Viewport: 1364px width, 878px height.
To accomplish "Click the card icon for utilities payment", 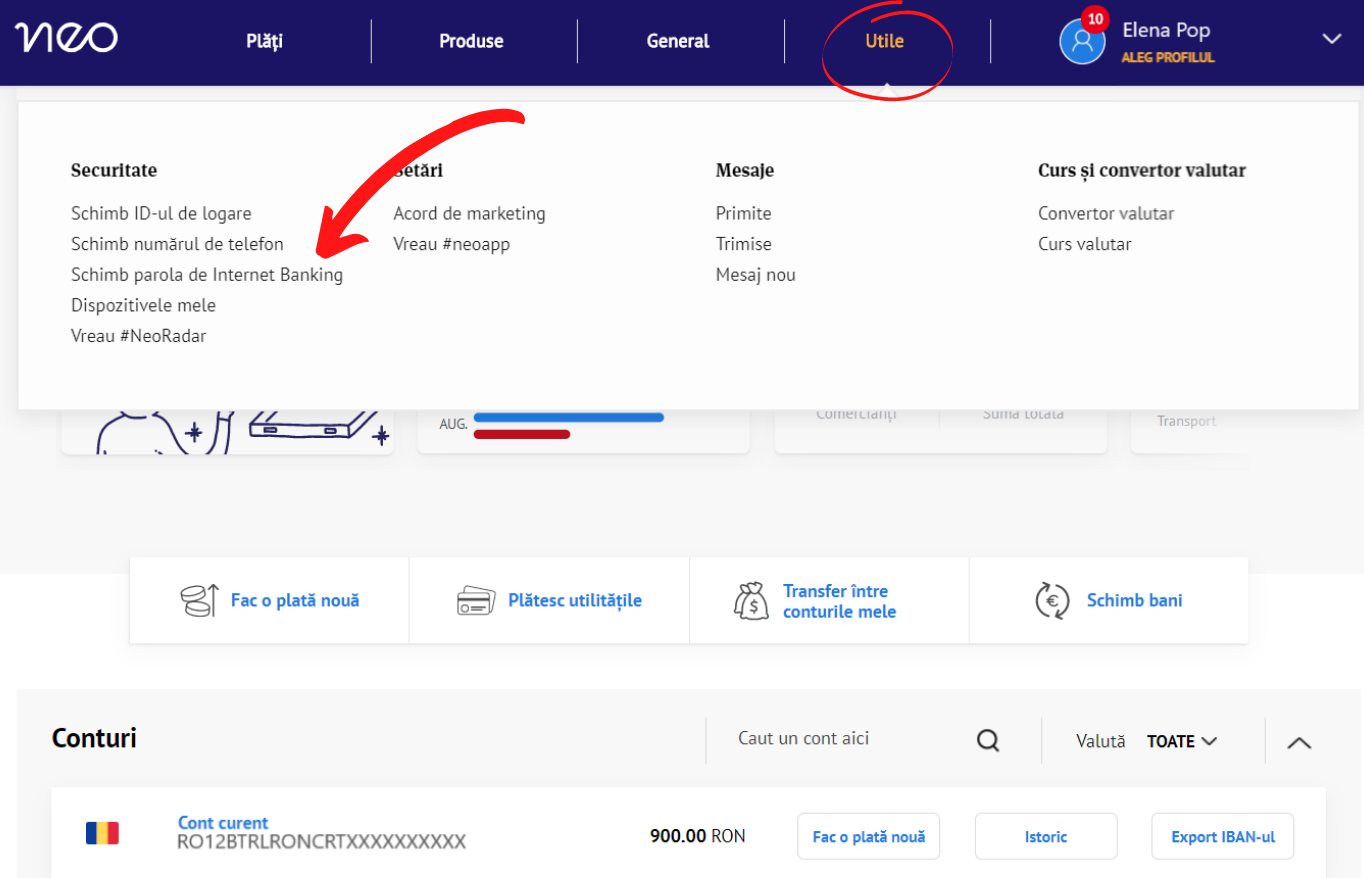I will [x=476, y=601].
